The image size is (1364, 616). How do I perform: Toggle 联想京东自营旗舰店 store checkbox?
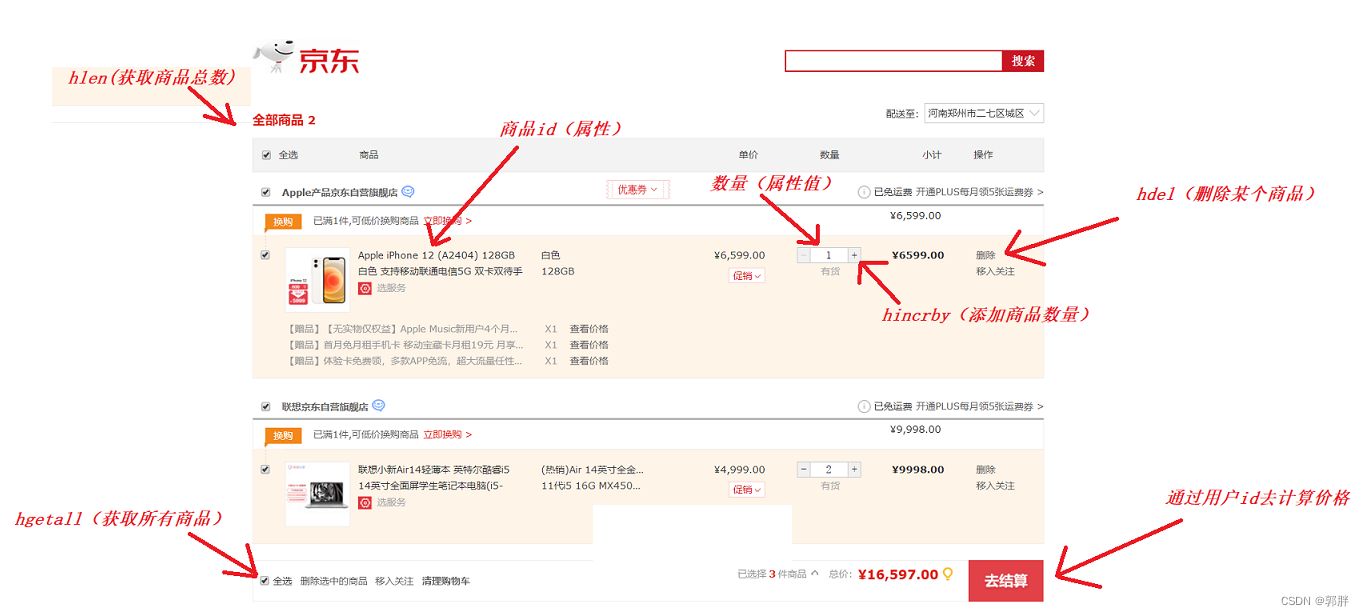pyautogui.click(x=266, y=407)
